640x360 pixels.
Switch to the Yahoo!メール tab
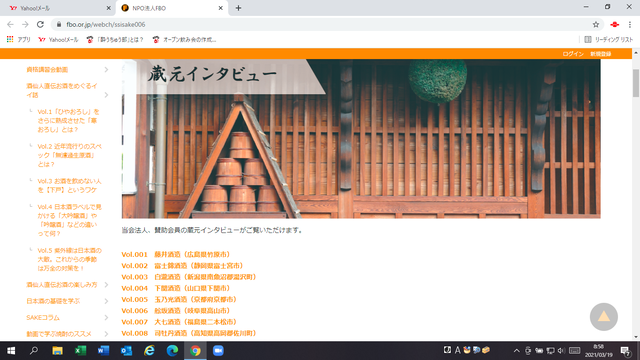coord(59,8)
